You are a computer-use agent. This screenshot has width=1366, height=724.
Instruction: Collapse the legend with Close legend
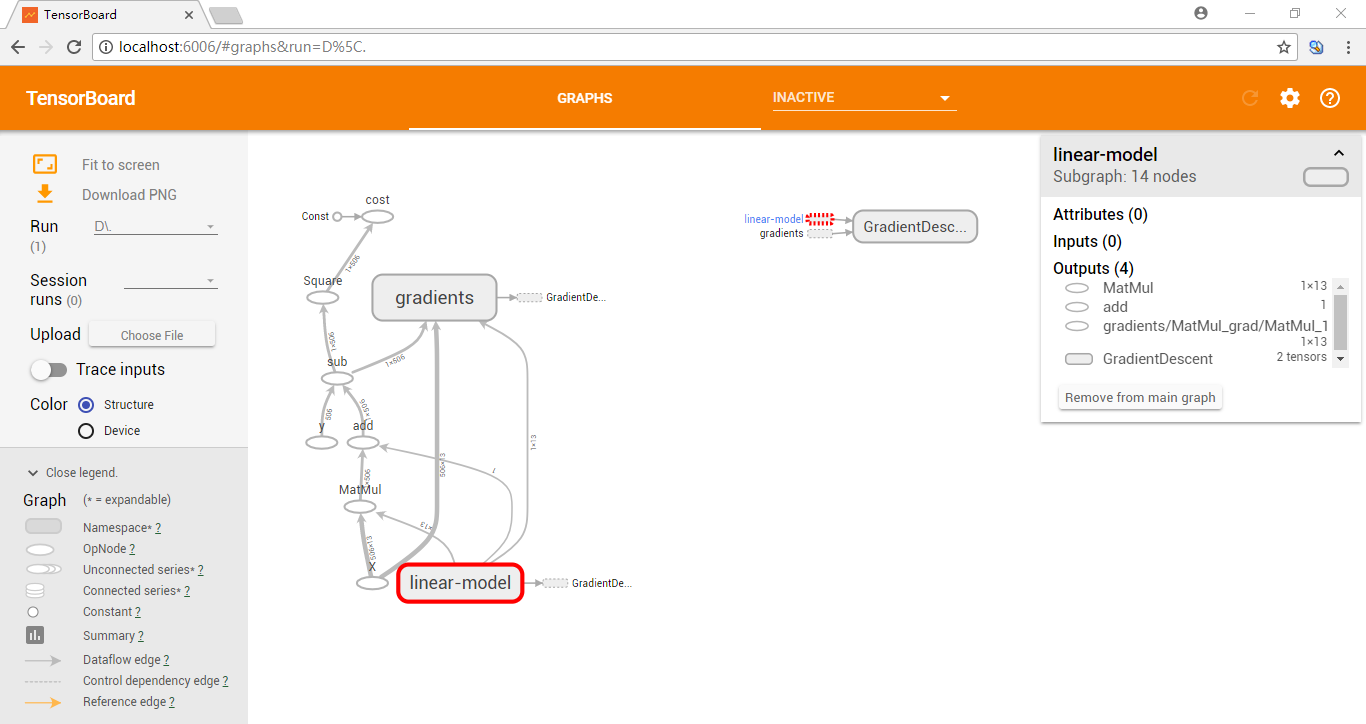point(73,473)
